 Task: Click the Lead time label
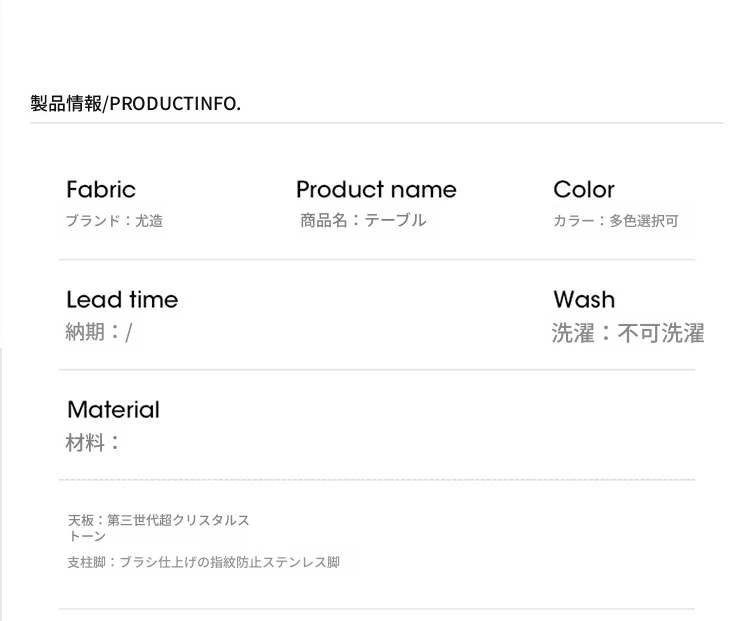click(122, 300)
